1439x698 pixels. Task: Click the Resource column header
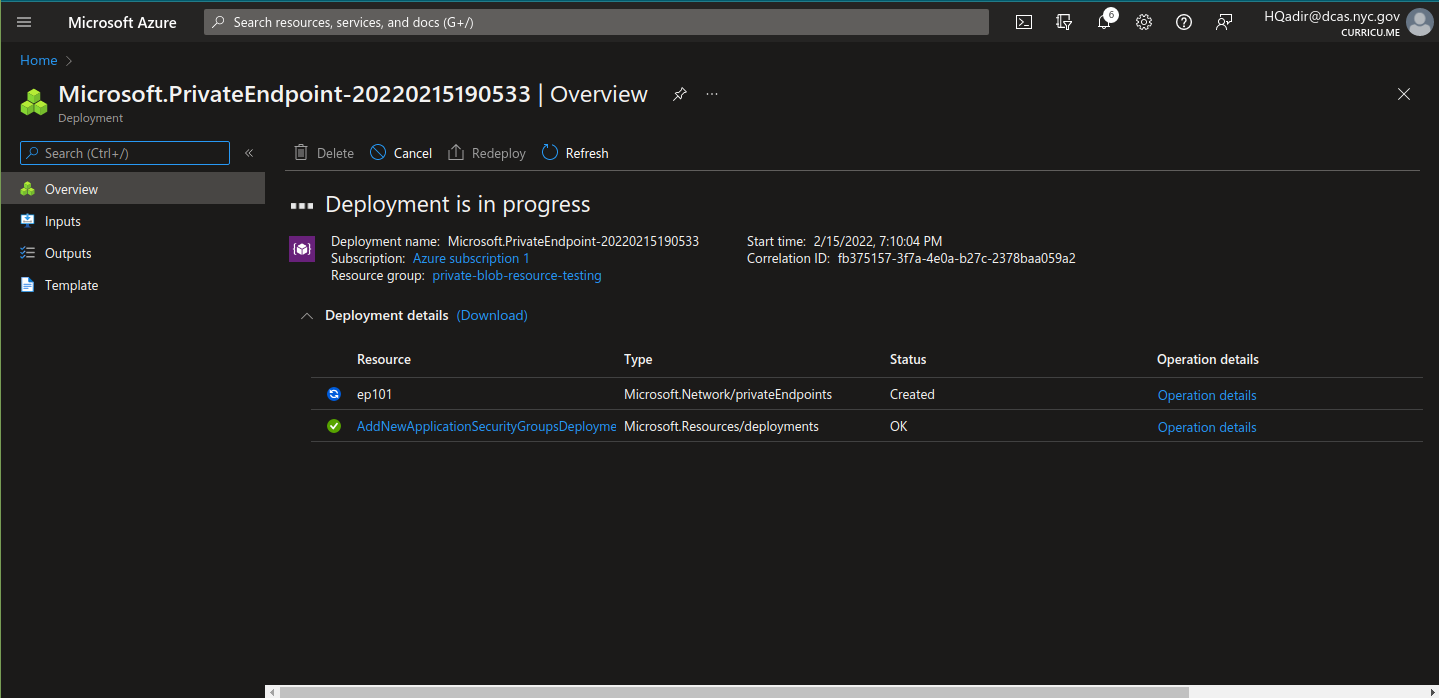[384, 359]
